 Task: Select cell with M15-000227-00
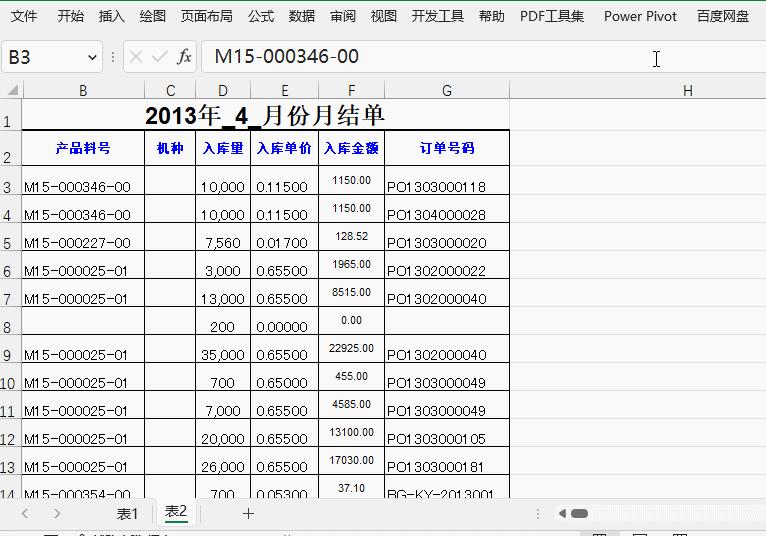[x=83, y=237]
